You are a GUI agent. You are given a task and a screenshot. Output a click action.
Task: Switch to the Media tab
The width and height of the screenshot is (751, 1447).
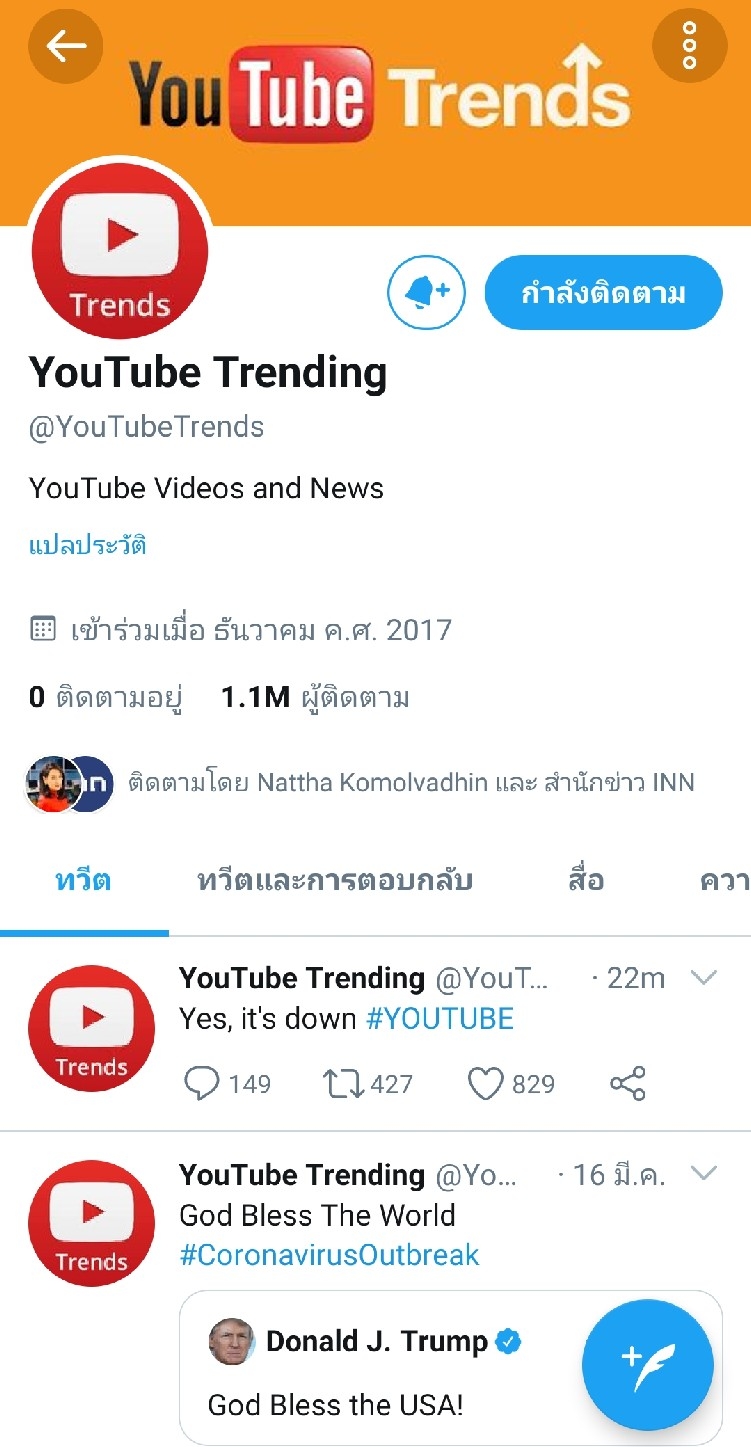pyautogui.click(x=584, y=881)
